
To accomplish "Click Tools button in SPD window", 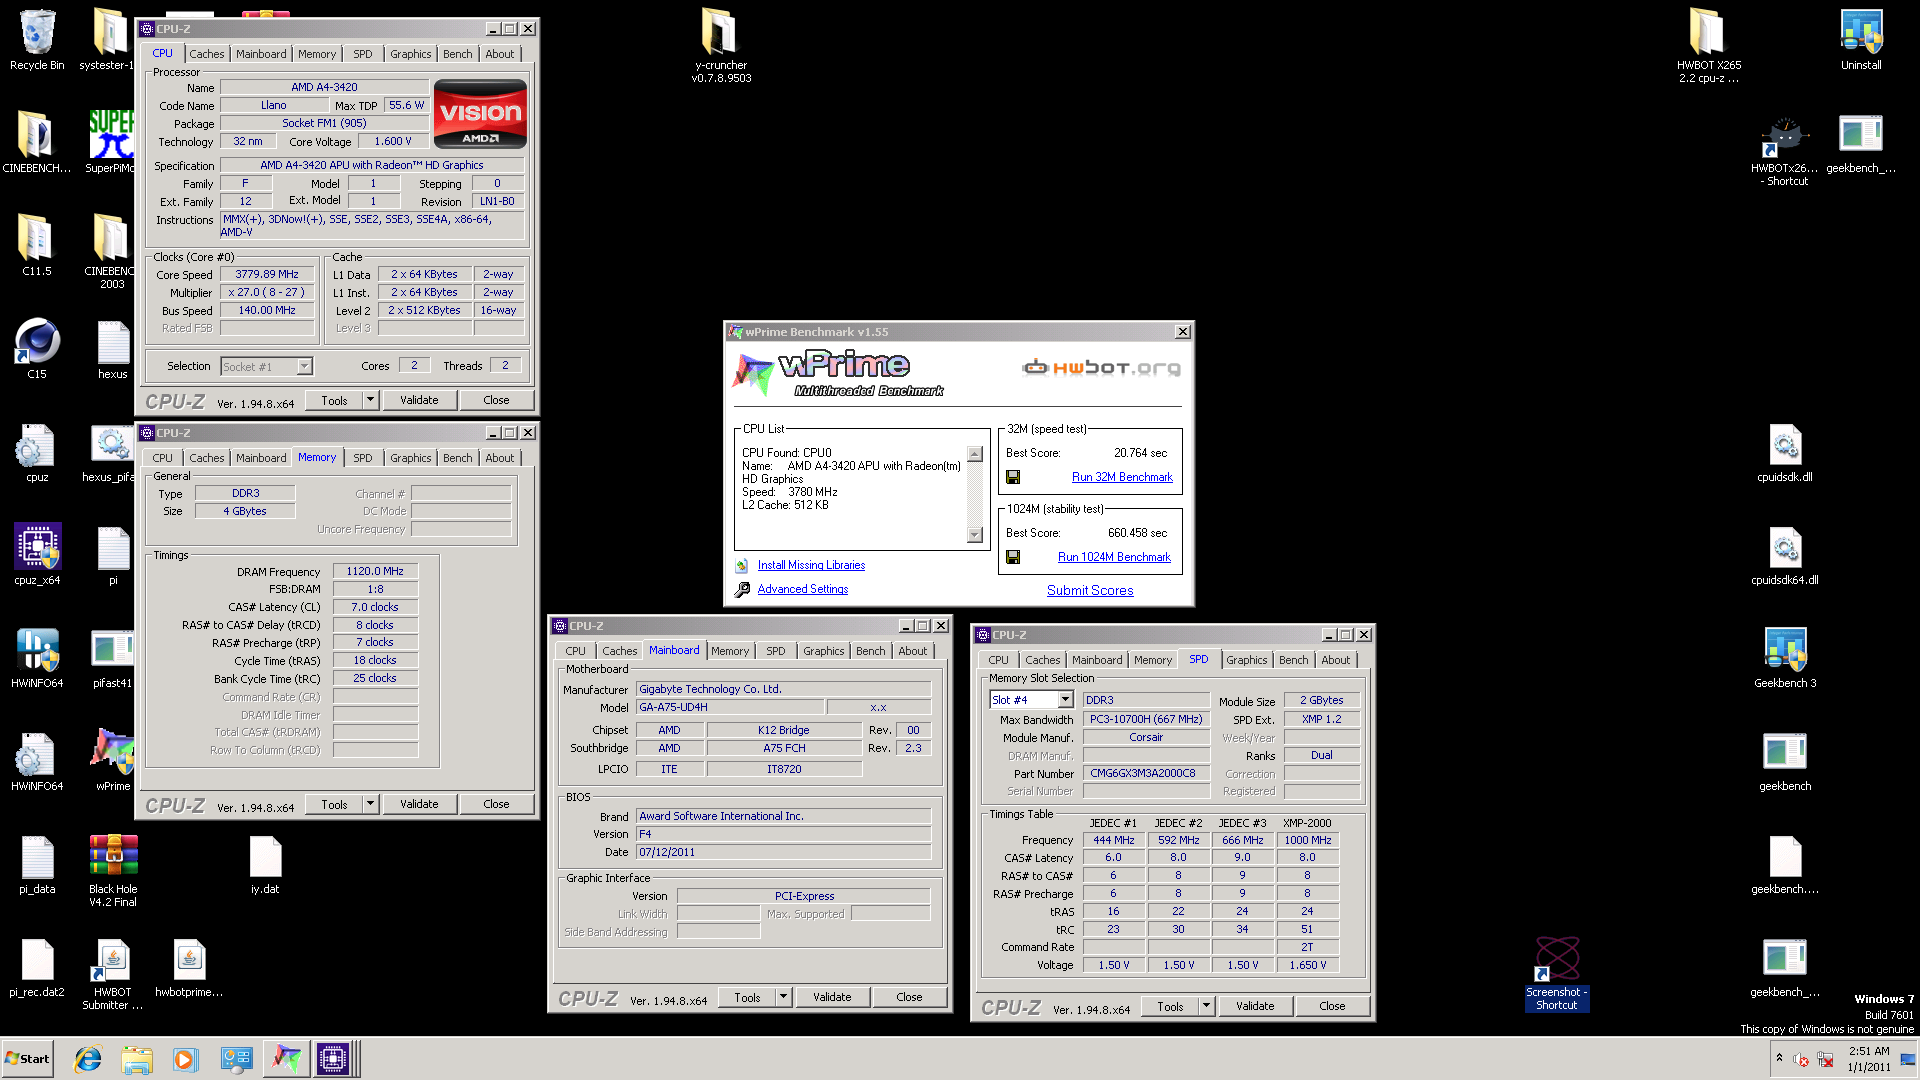I will pyautogui.click(x=1170, y=1006).
